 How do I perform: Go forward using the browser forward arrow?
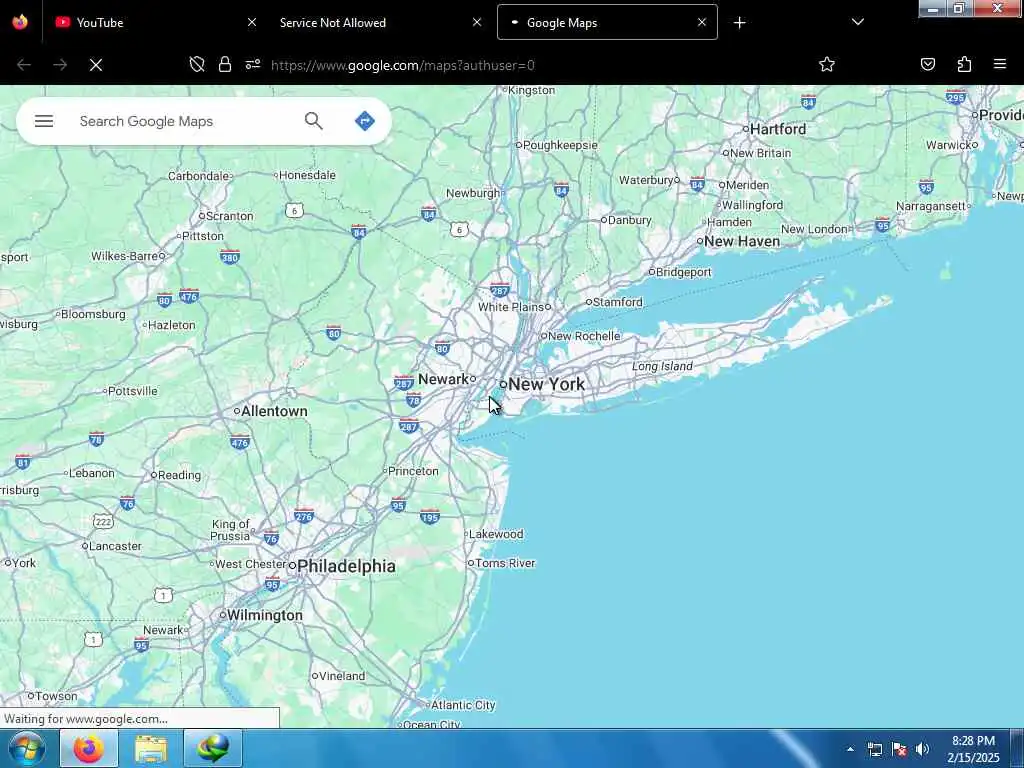tap(60, 65)
